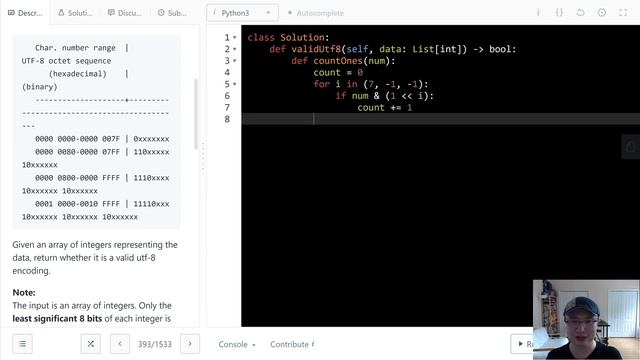Image resolution: width=640 pixels, height=360 pixels.
Task: Click the Contribute link
Action: pos(292,344)
